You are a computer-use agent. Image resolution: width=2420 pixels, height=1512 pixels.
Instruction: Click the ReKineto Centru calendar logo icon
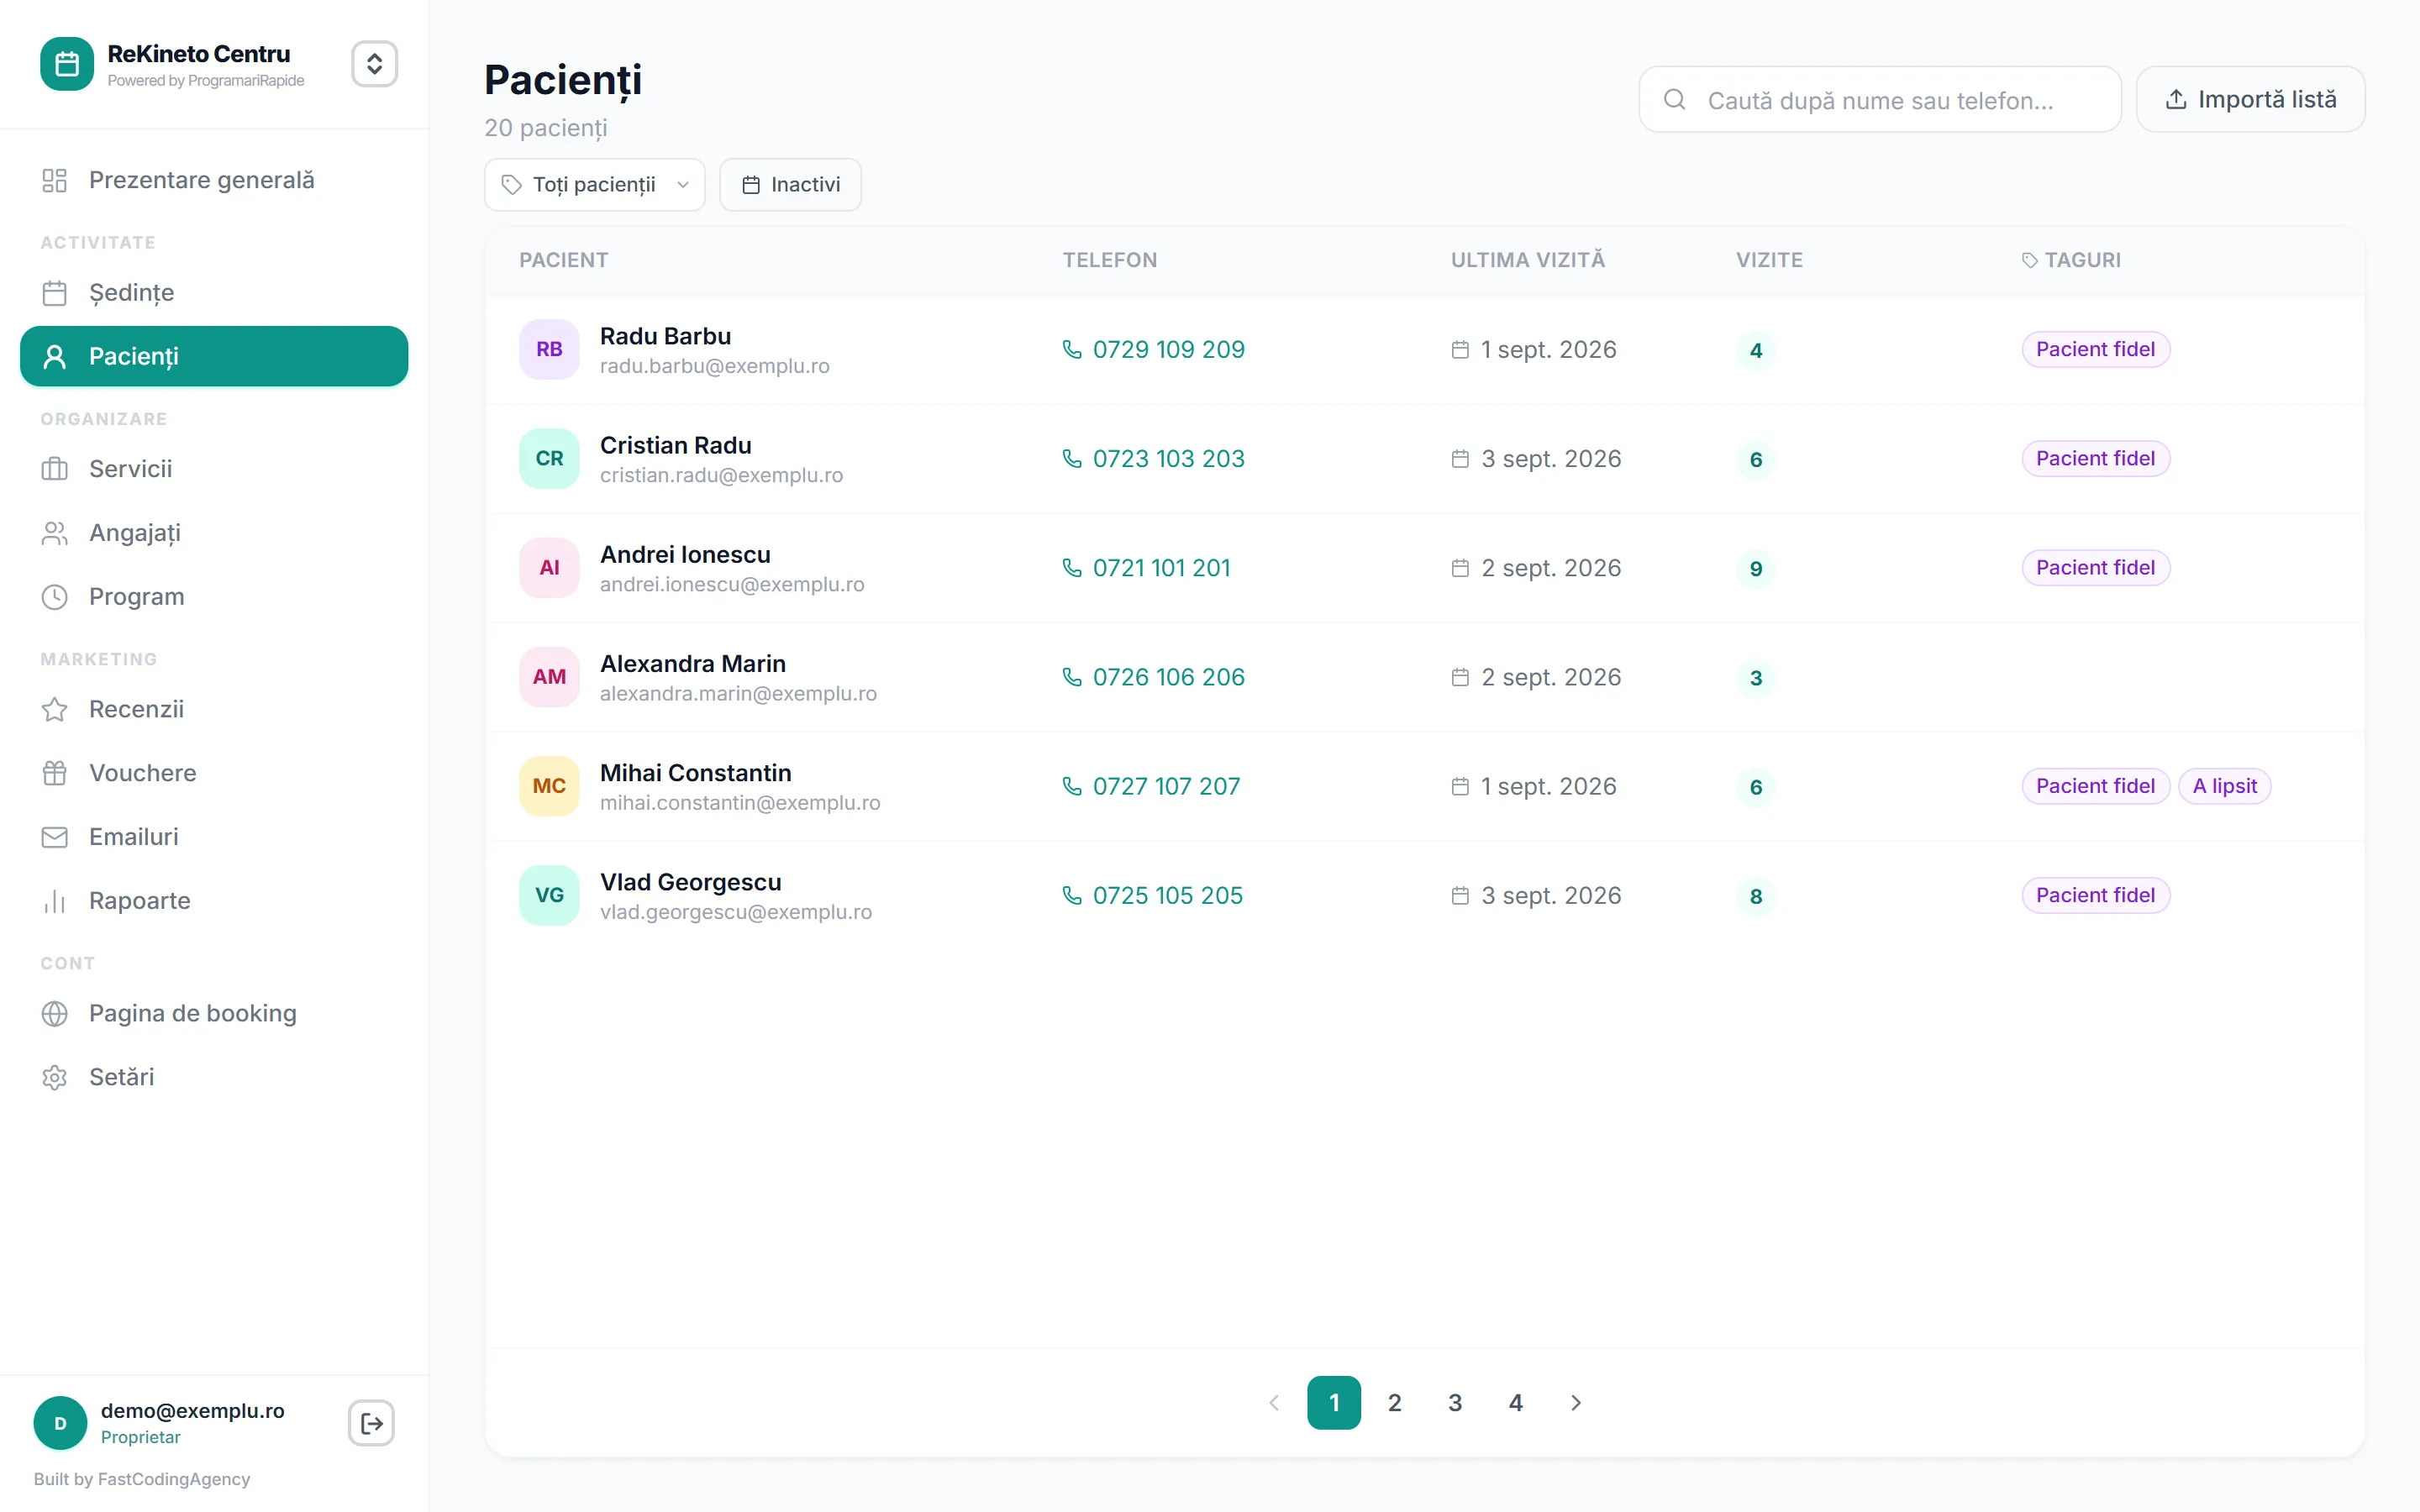pyautogui.click(x=66, y=64)
